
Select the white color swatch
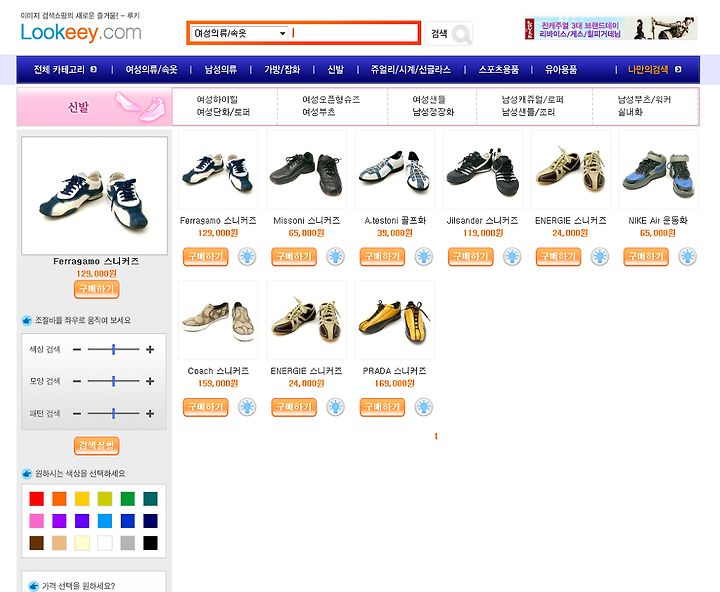(105, 543)
